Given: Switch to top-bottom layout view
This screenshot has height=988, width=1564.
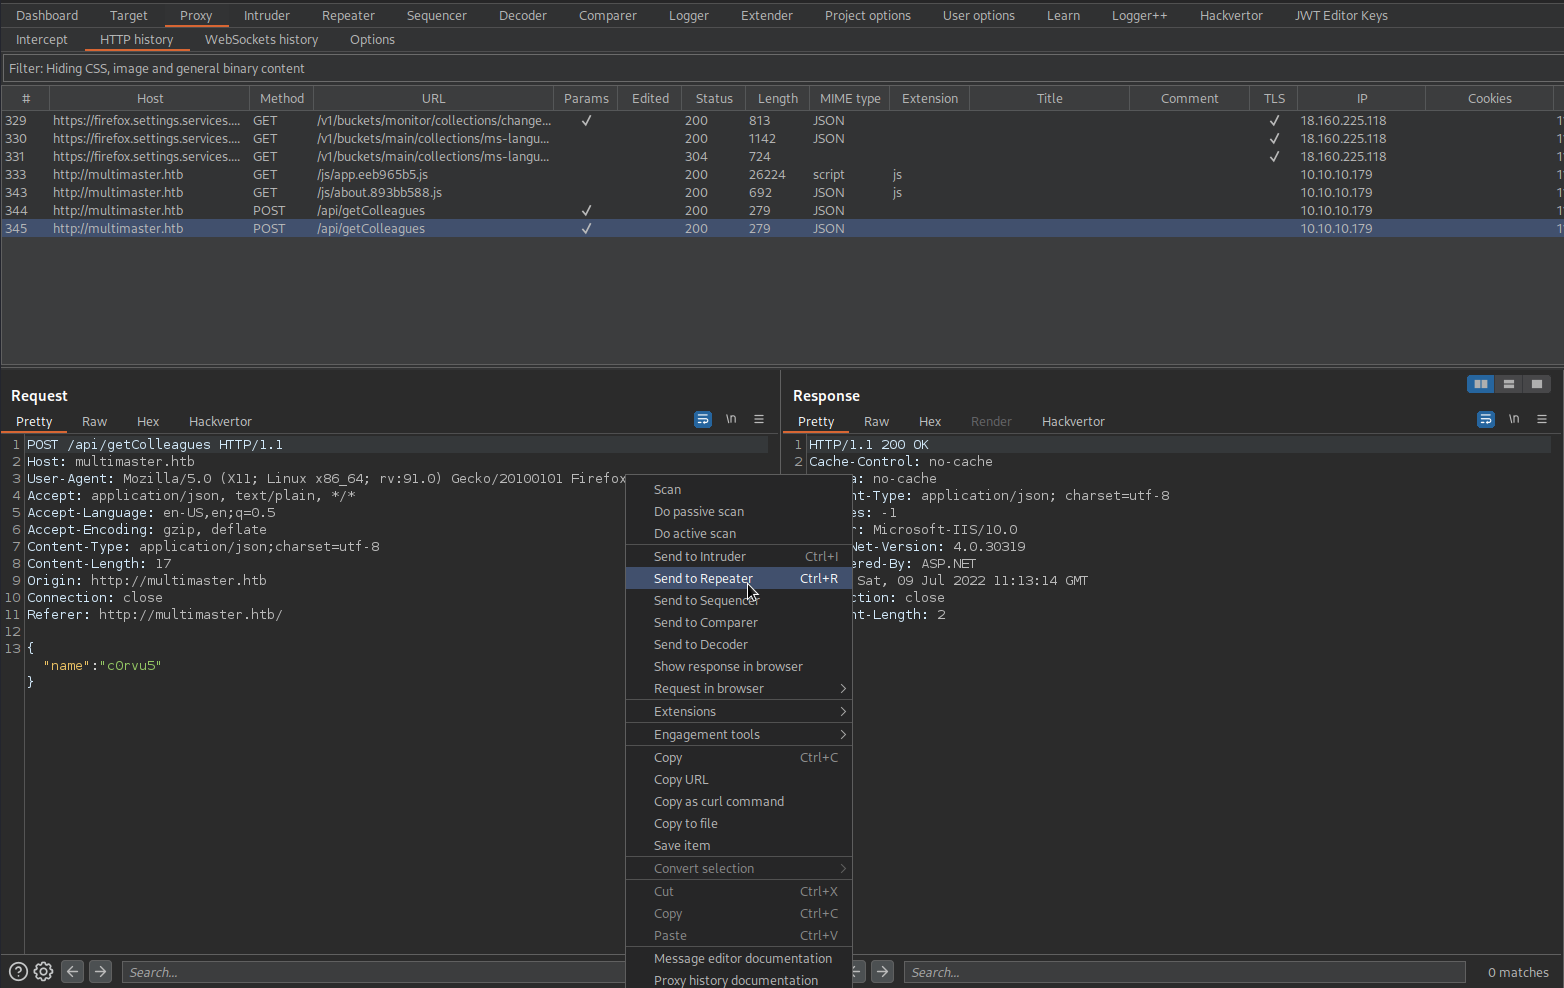Looking at the screenshot, I should (x=1509, y=384).
